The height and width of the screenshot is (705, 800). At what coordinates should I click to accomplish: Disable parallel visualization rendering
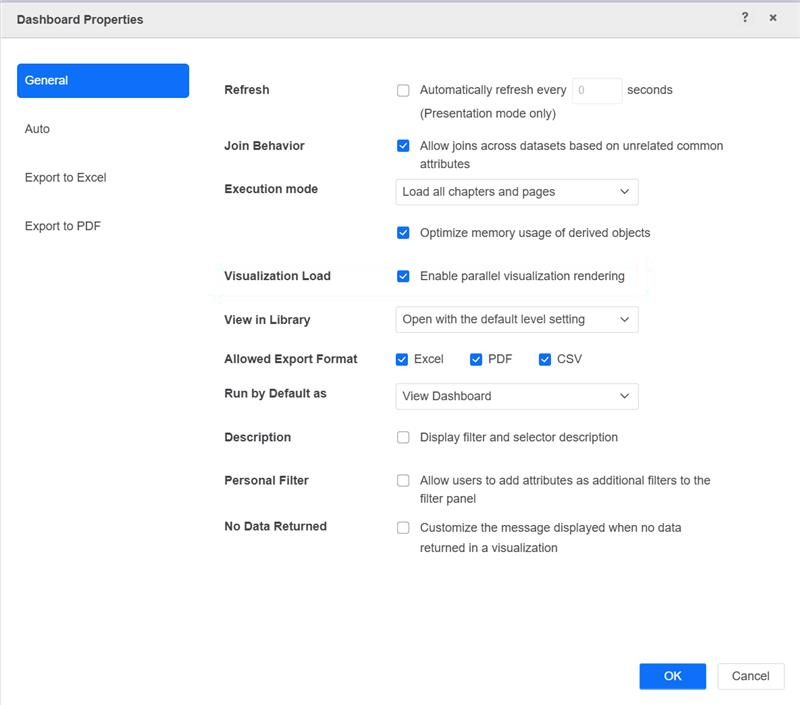tap(403, 276)
